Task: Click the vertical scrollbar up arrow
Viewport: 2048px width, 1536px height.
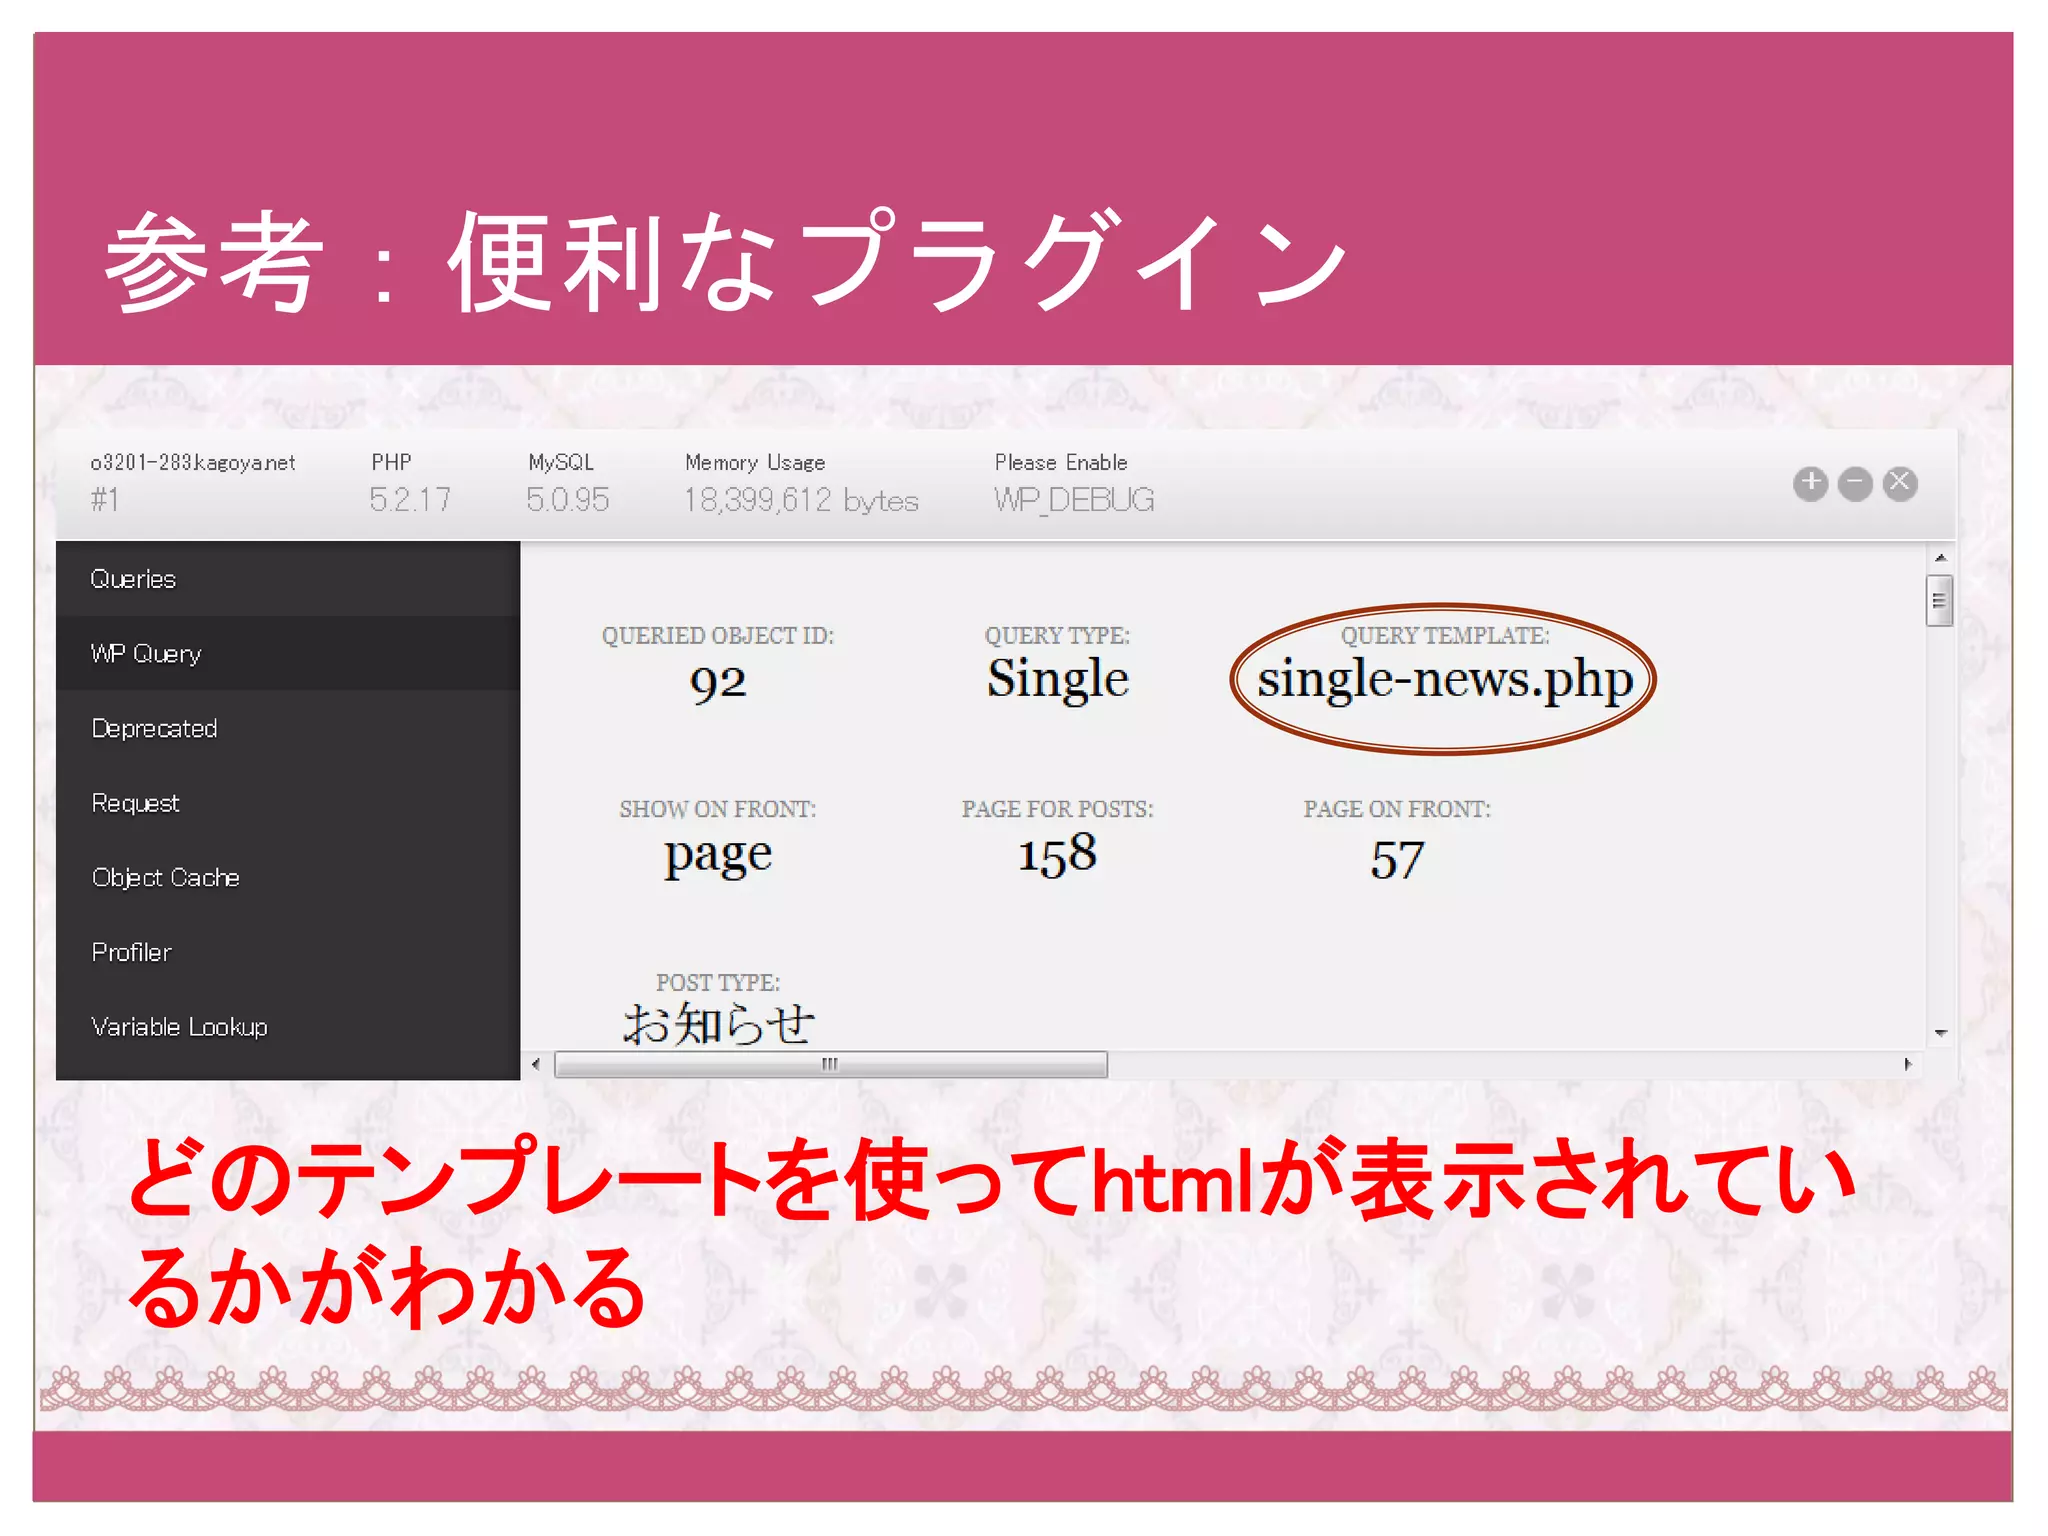Action: pos(1940,558)
